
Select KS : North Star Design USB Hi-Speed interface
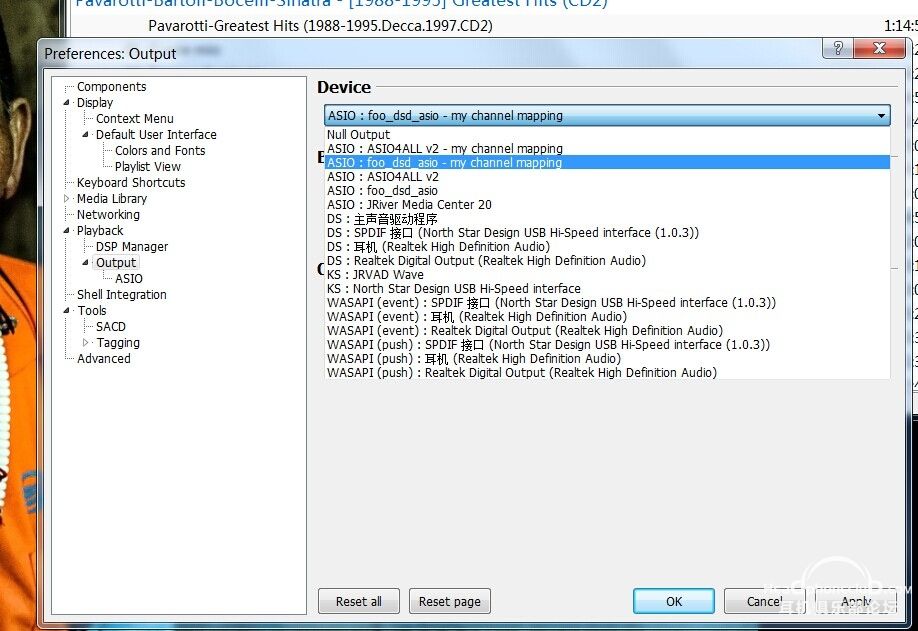(607, 289)
